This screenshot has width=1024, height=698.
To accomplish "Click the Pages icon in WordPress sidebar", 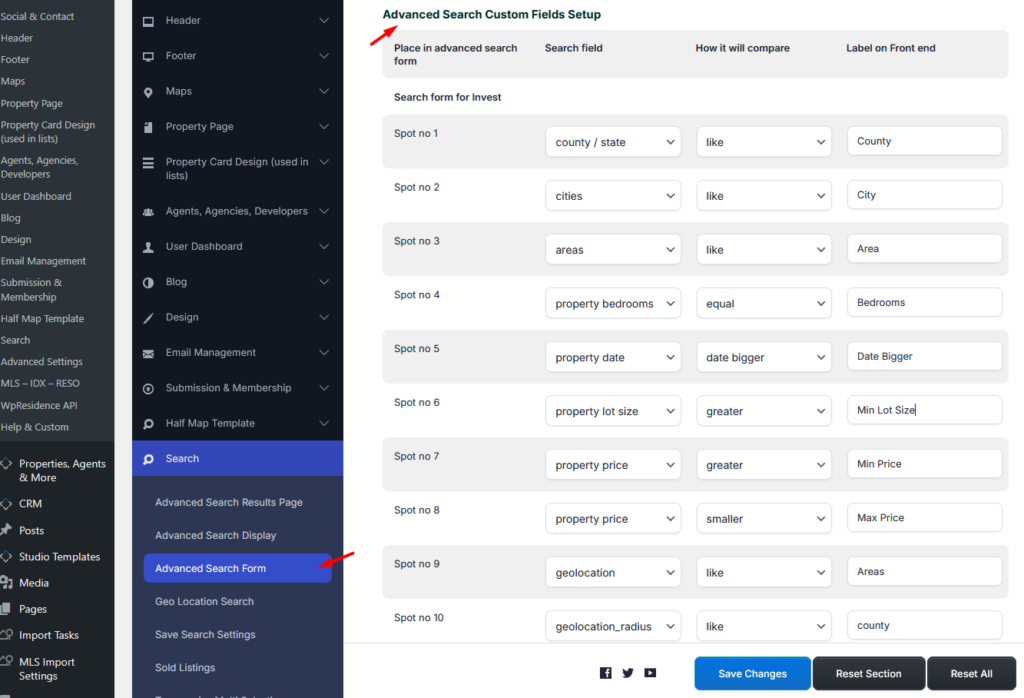I will click(x=5, y=609).
